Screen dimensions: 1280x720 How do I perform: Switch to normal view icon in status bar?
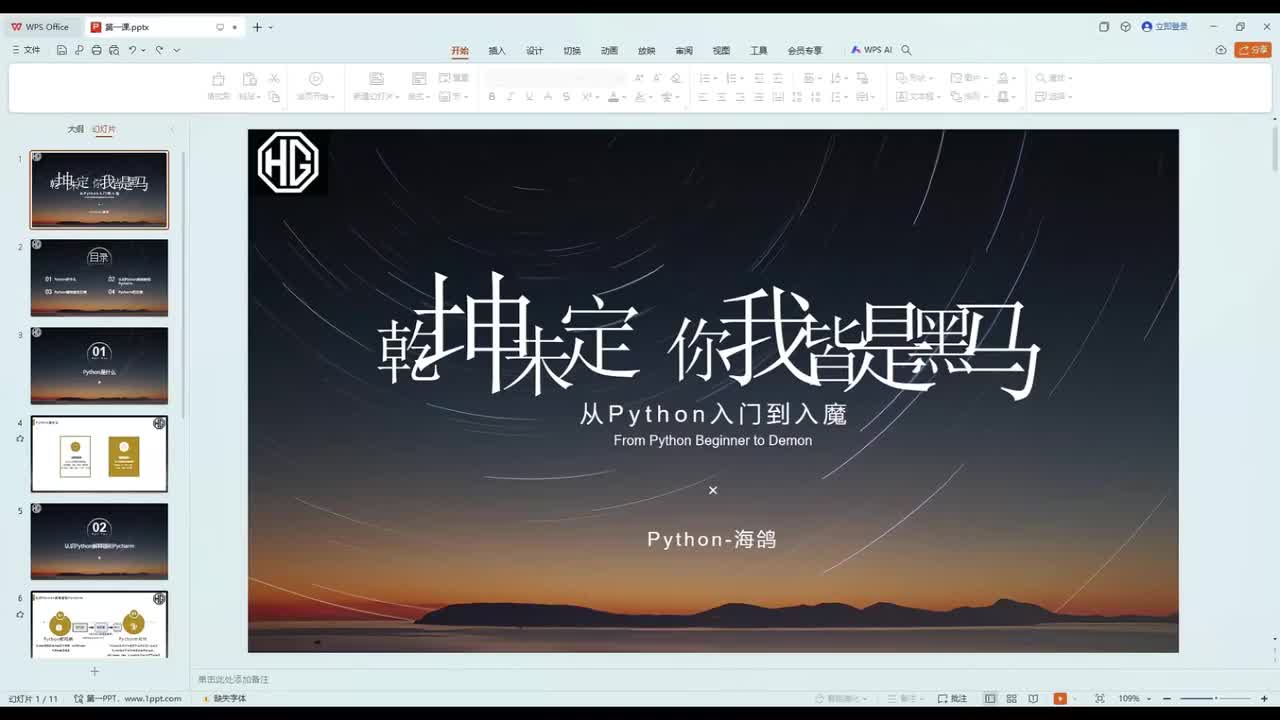[990, 699]
